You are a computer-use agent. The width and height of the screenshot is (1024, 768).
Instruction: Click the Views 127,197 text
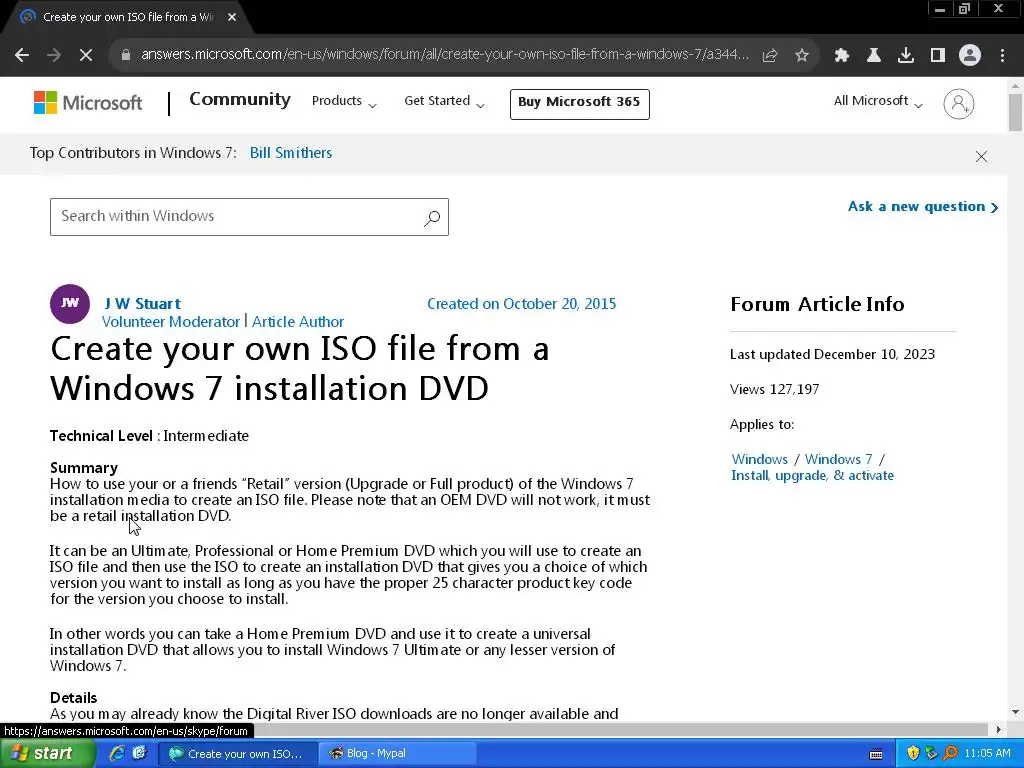pyautogui.click(x=775, y=389)
